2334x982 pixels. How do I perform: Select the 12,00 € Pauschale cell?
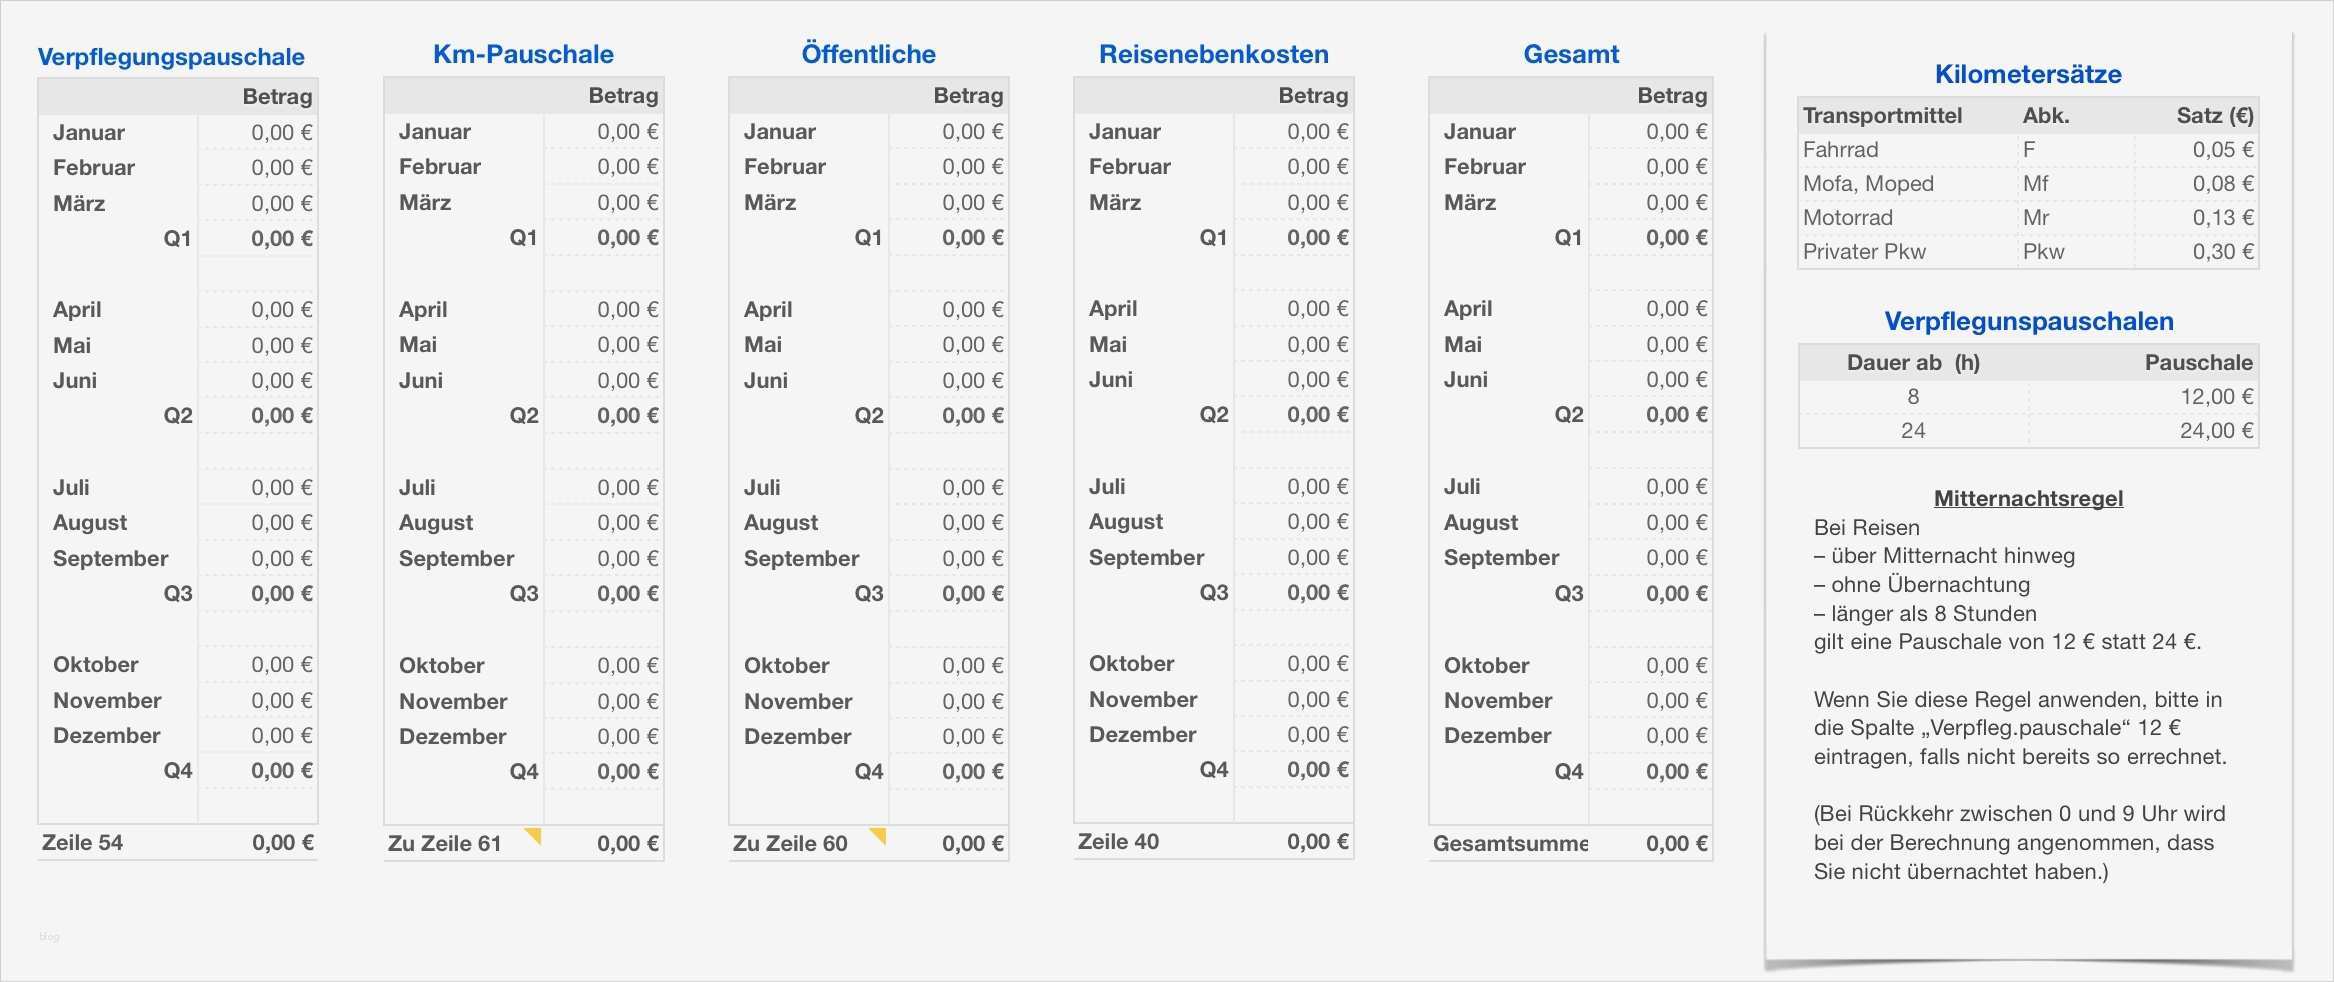[2216, 397]
